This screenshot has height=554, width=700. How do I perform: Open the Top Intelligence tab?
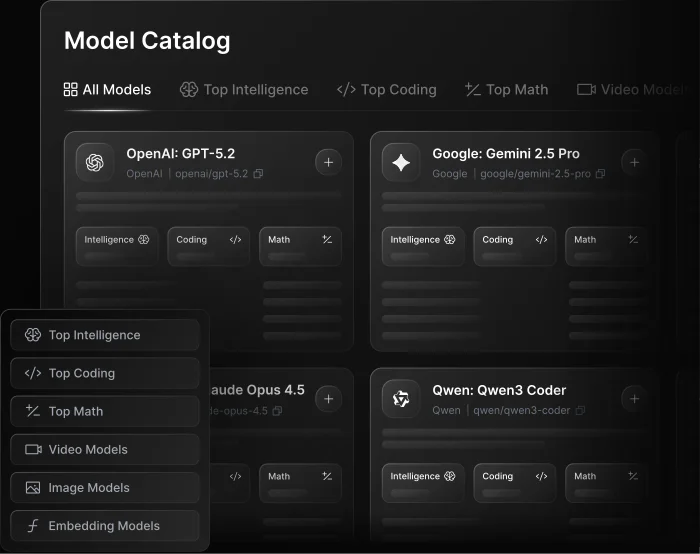click(x=244, y=89)
